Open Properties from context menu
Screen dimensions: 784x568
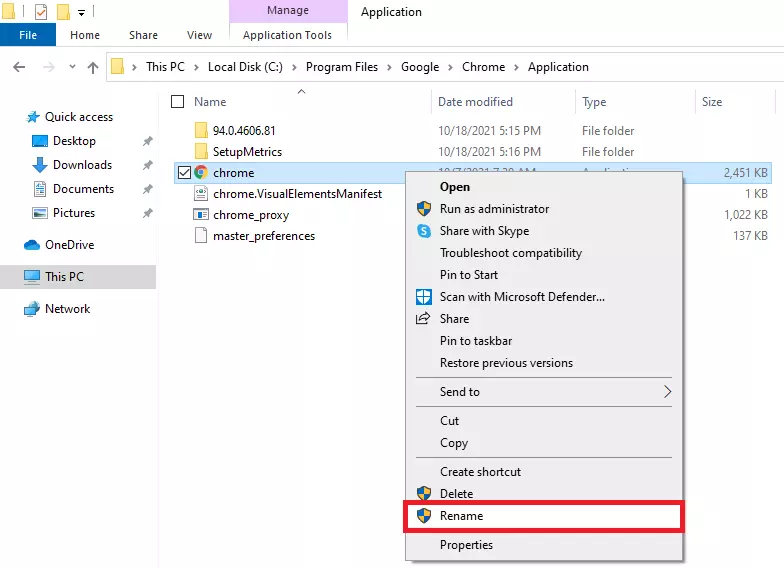pyautogui.click(x=544, y=544)
